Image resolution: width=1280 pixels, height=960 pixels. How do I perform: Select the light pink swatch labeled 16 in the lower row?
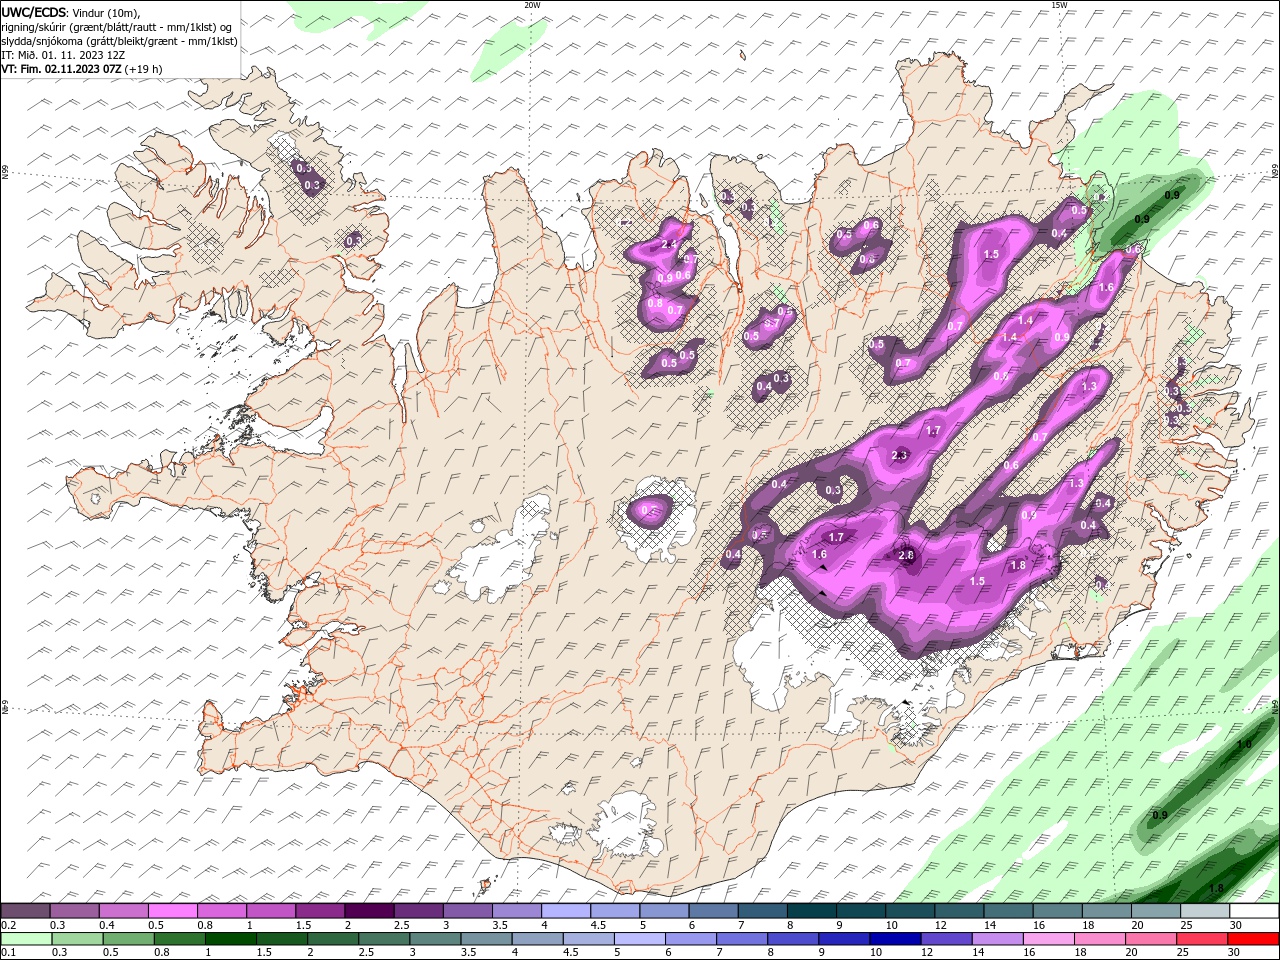click(x=1047, y=939)
